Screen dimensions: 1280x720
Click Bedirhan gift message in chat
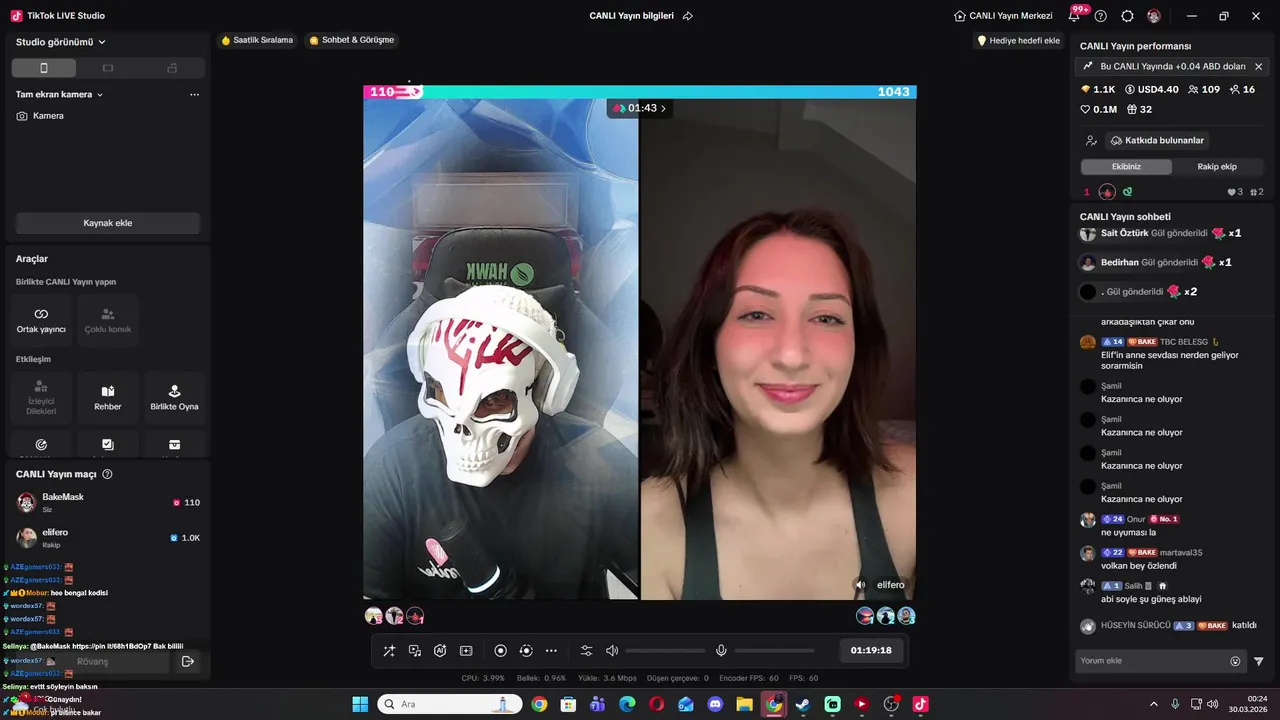coord(1155,262)
